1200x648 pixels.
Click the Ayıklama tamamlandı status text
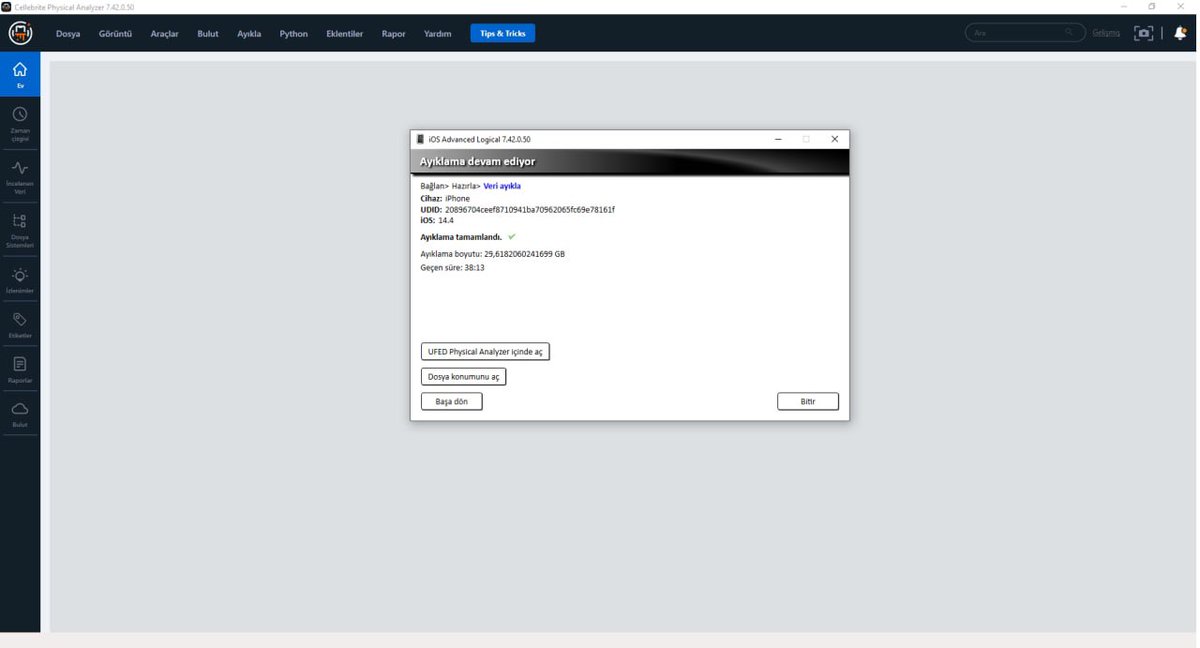point(461,237)
